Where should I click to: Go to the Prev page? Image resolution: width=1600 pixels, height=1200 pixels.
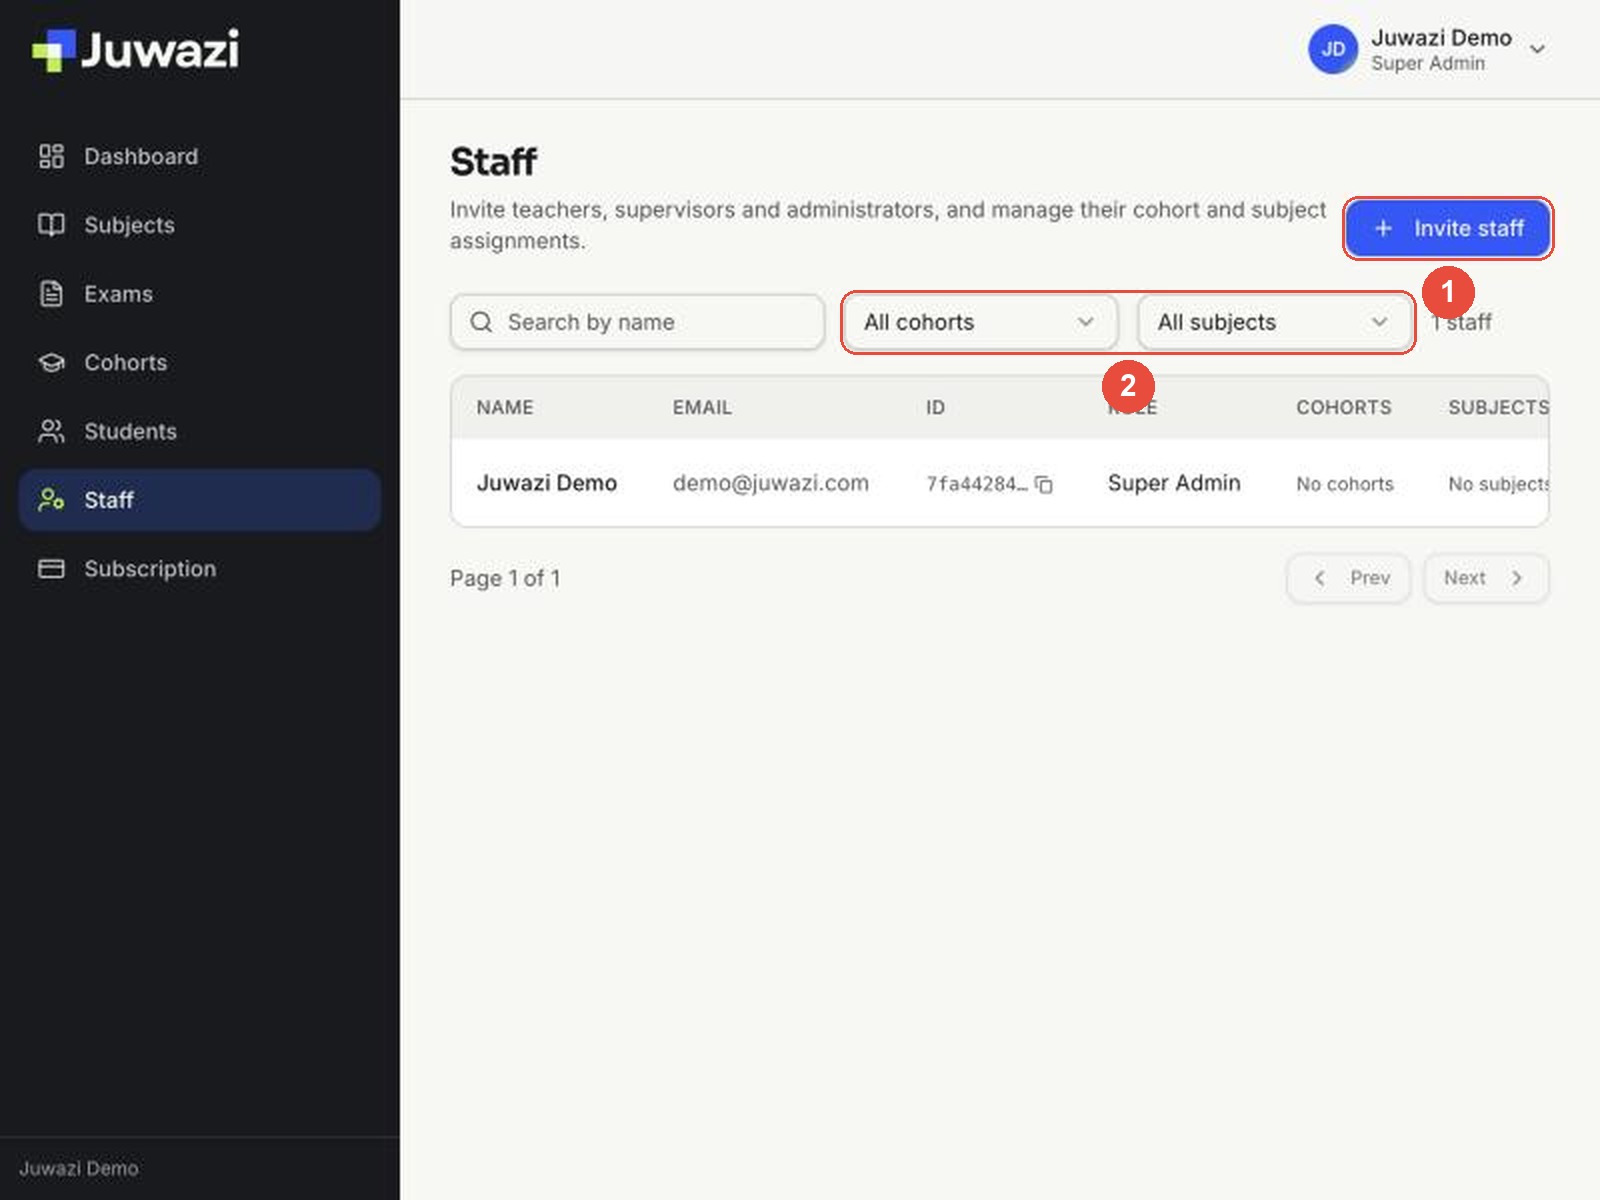tap(1349, 578)
